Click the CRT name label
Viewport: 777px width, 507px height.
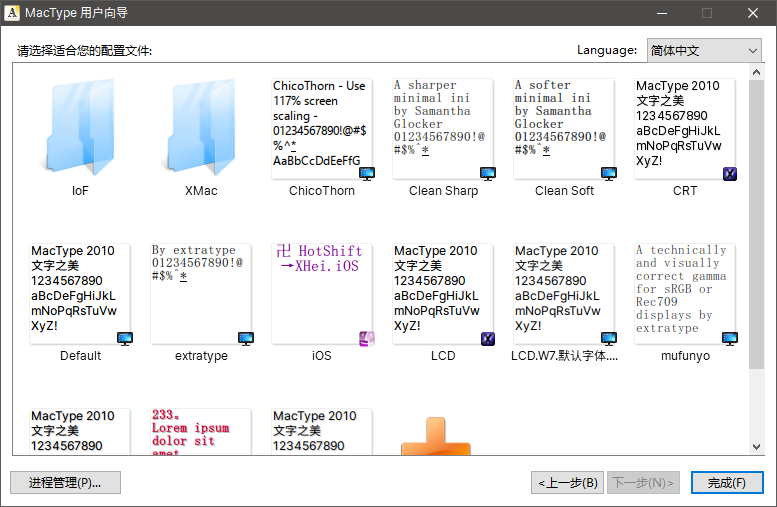[x=685, y=191]
